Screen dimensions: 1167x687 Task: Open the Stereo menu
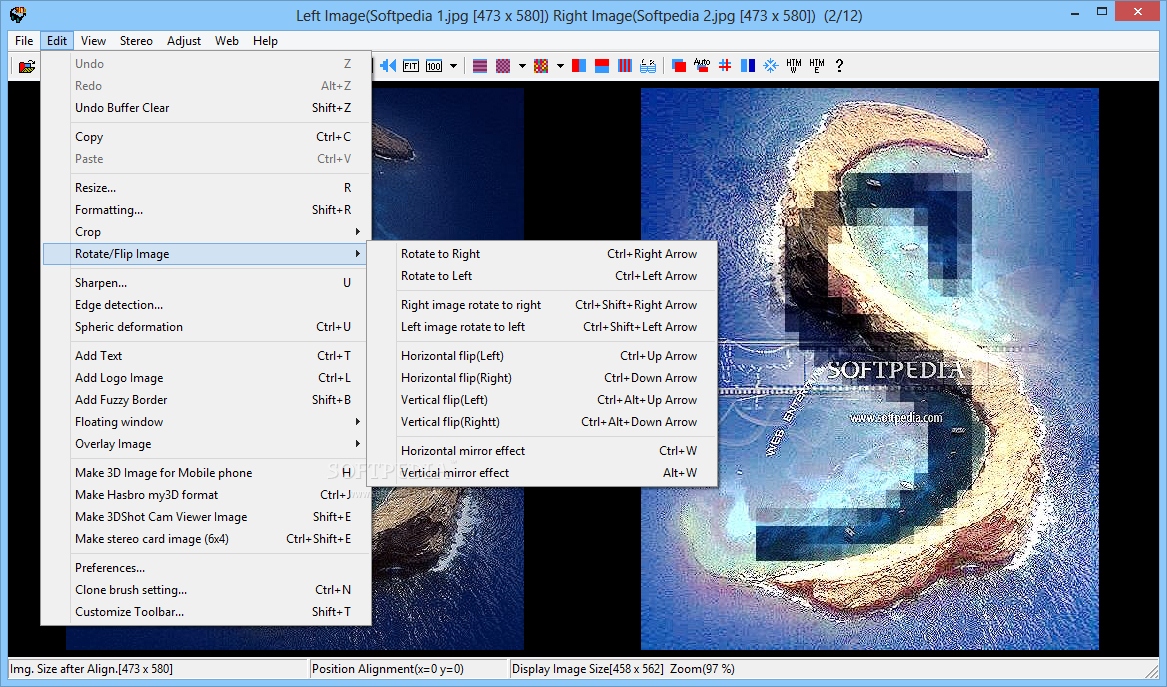pos(136,41)
